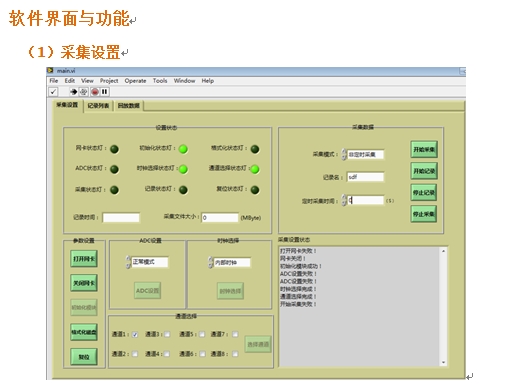The width and height of the screenshot is (522, 384).
Task: Open the Project menu
Action: [x=109, y=81]
